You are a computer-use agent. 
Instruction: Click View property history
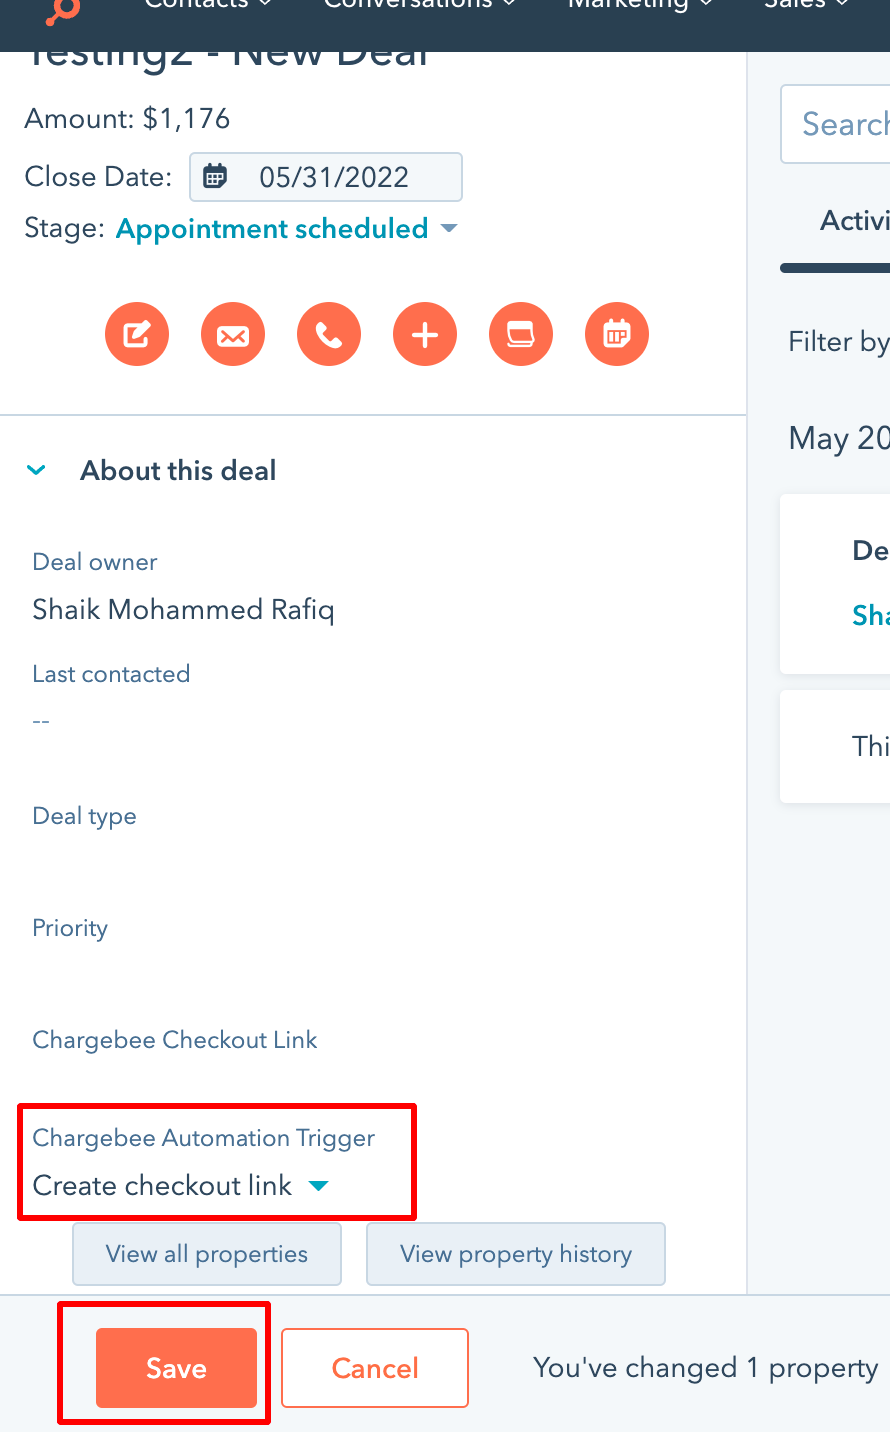point(516,1254)
